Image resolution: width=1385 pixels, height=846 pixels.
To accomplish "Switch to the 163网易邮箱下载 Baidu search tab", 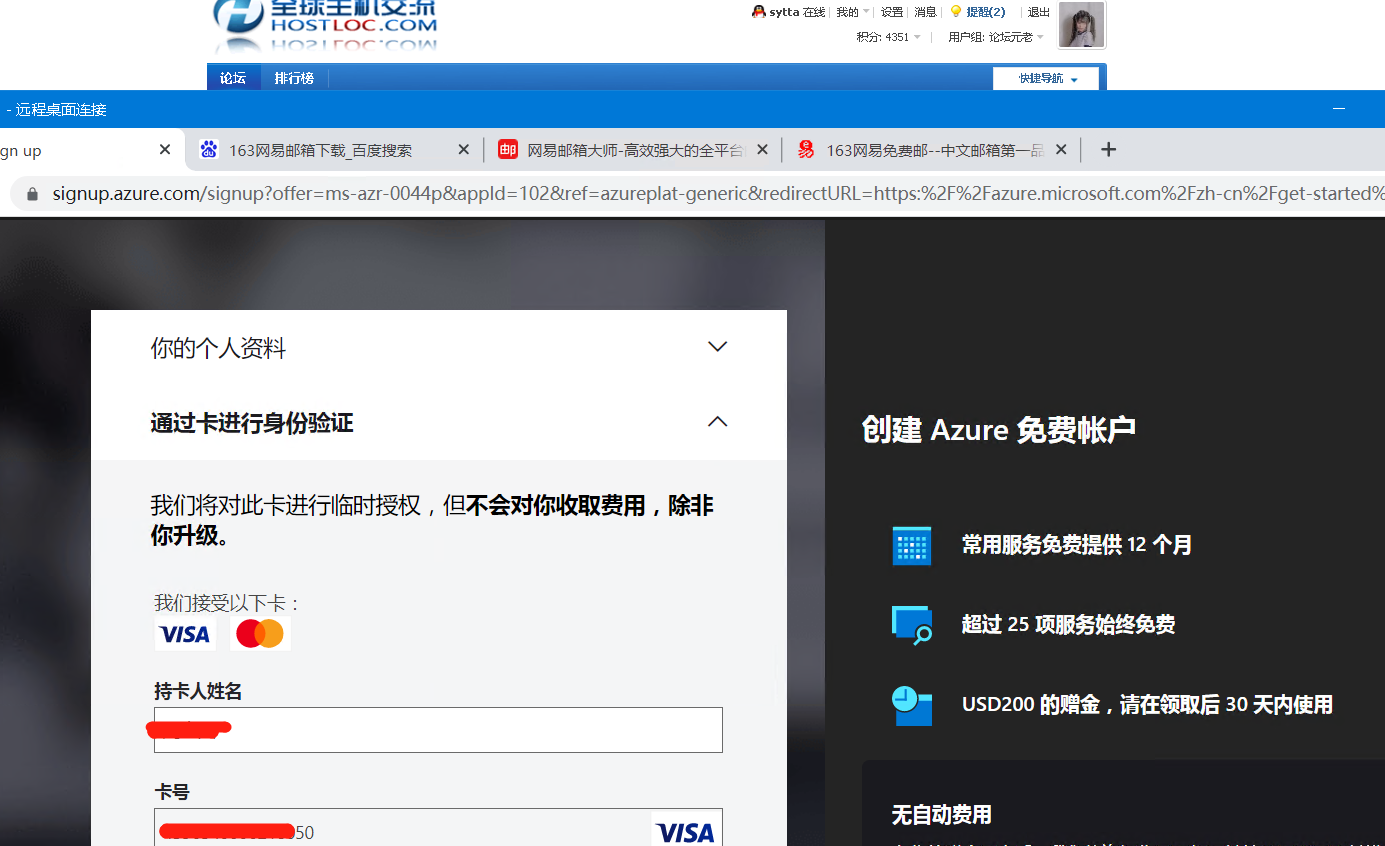I will 320,150.
